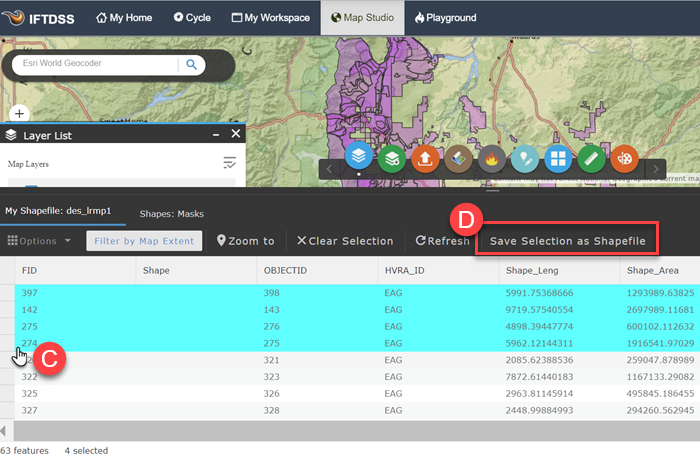Click the Clear Selection button
This screenshot has width=700, height=459.
pos(345,241)
